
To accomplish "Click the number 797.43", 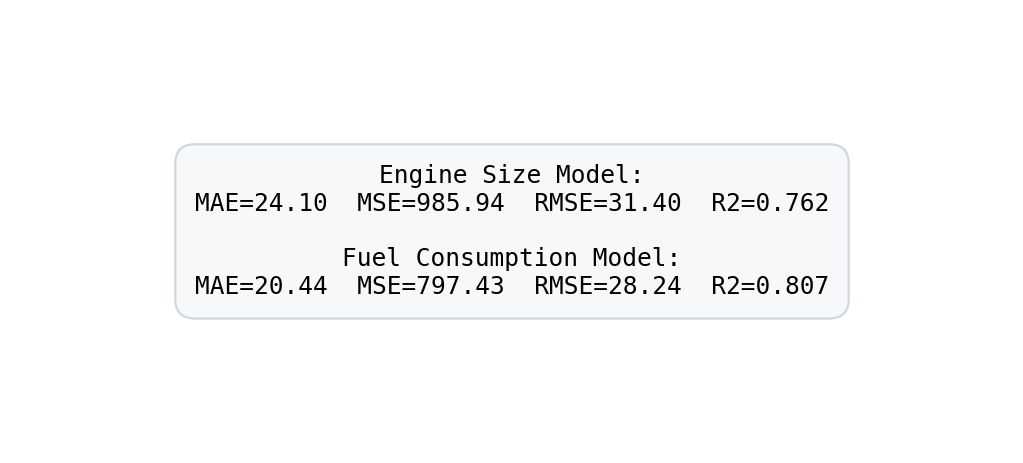I will pyautogui.click(x=460, y=287).
